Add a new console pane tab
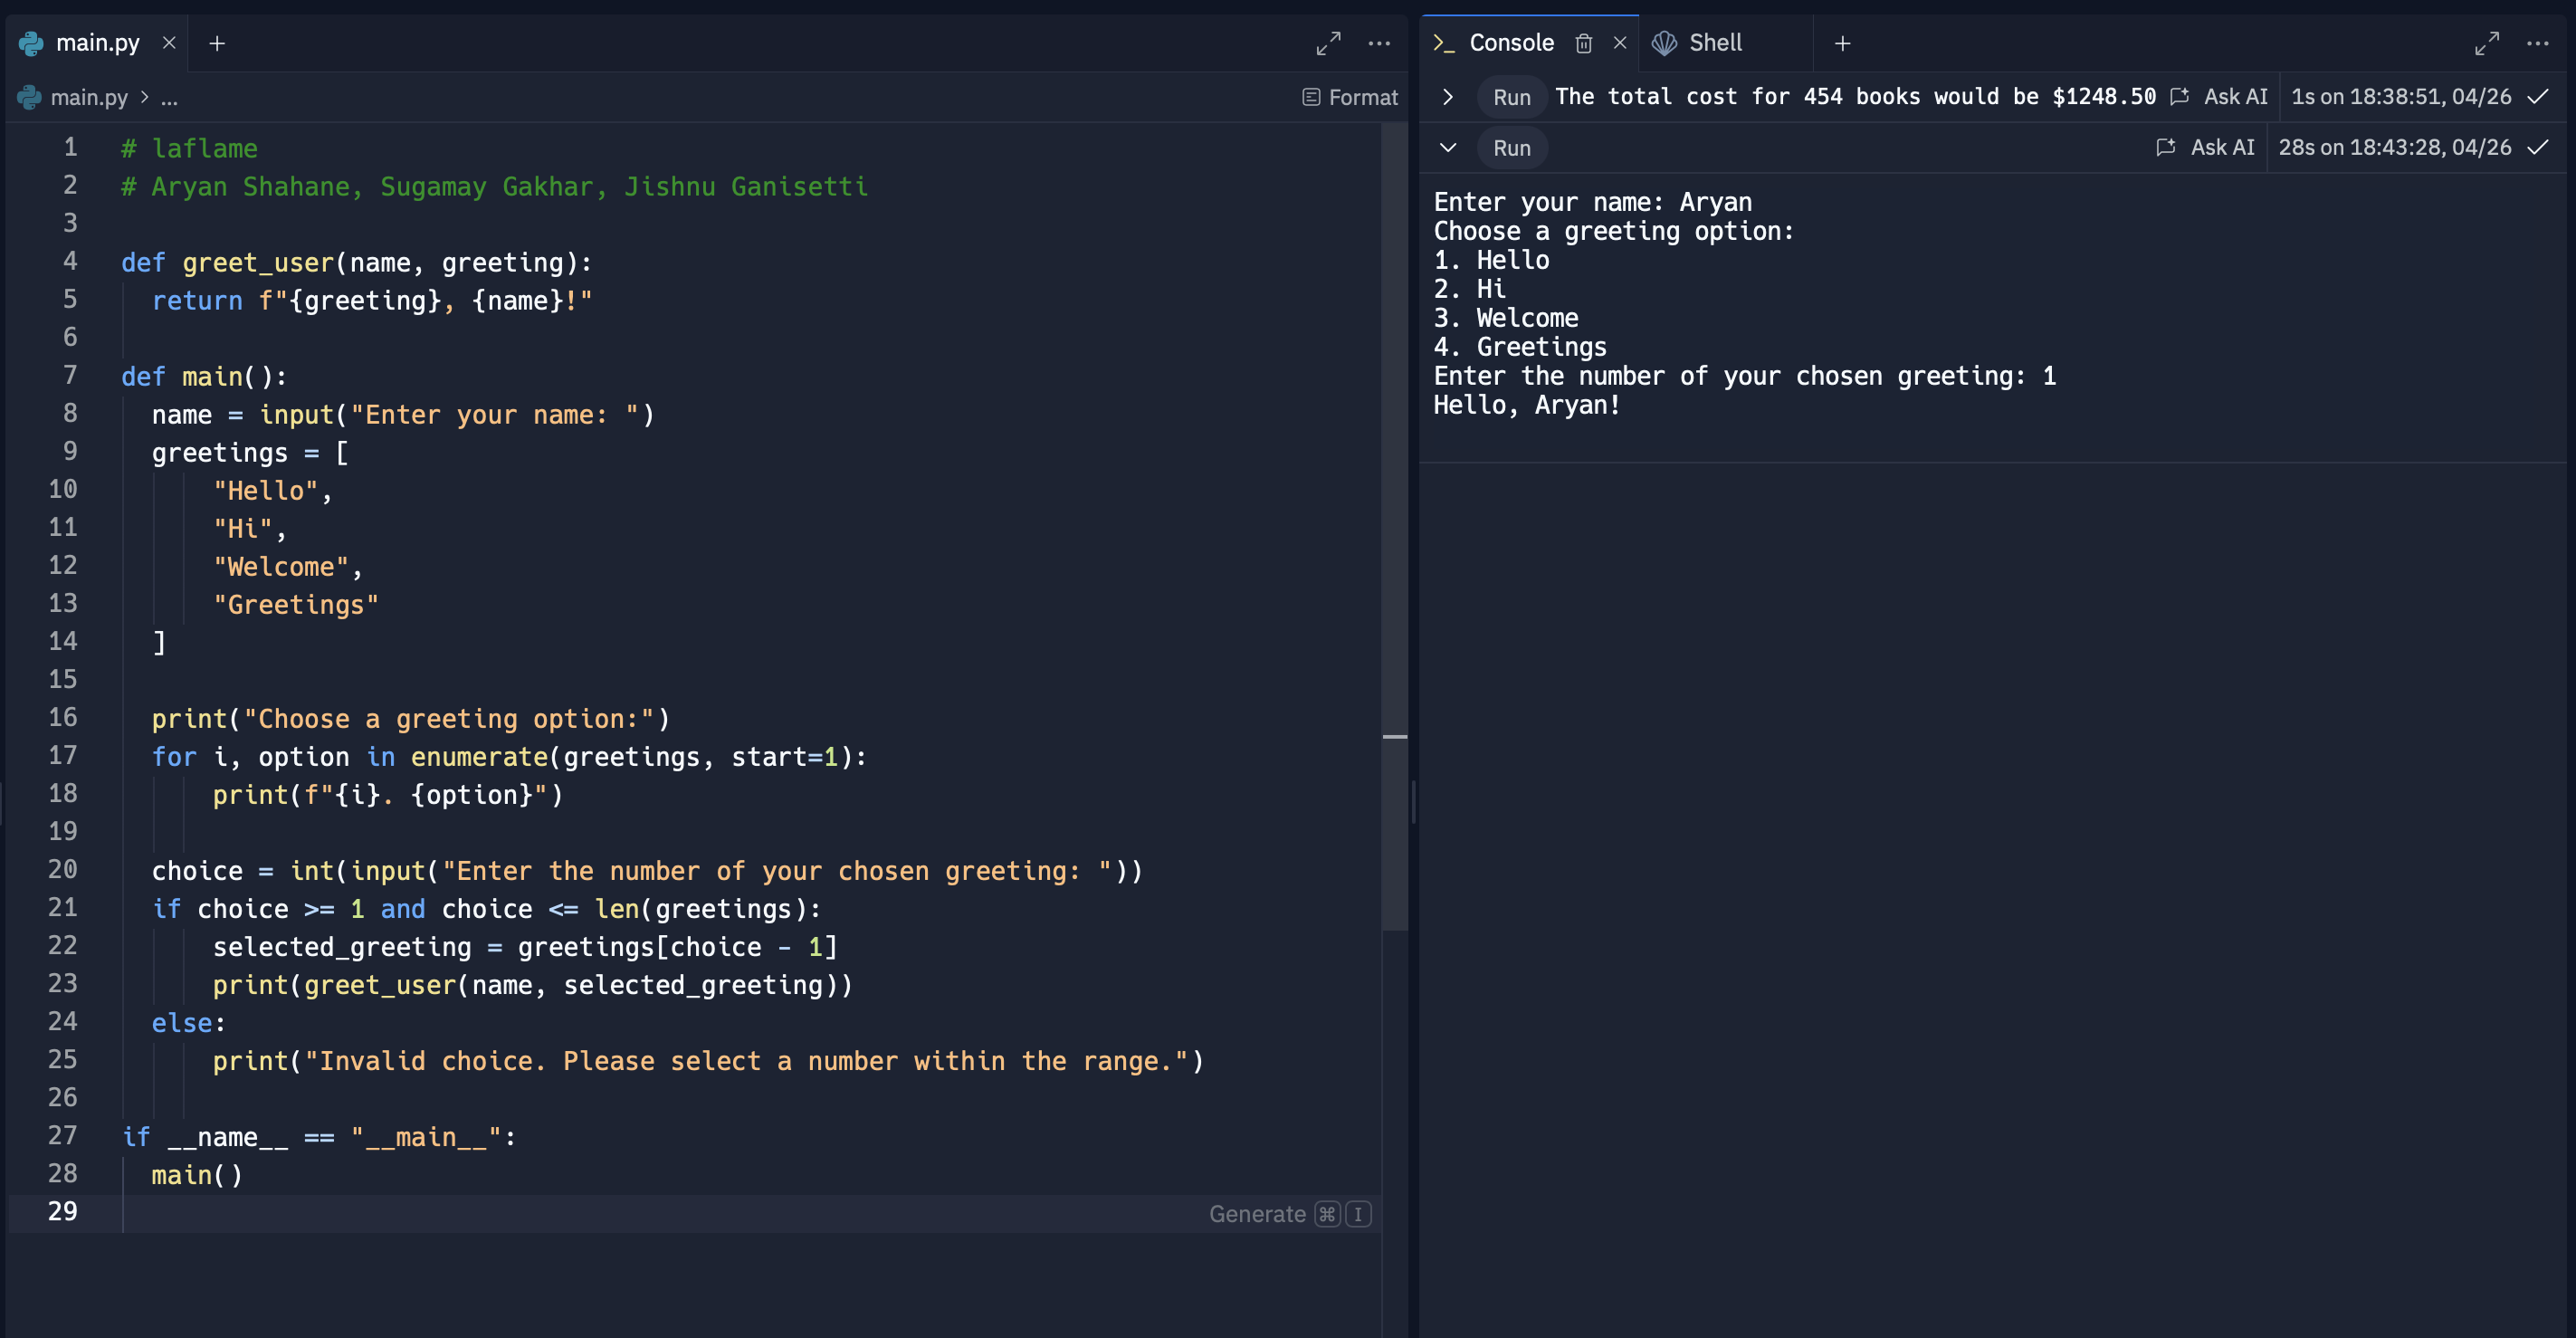The image size is (2576, 1338). (x=1842, y=43)
